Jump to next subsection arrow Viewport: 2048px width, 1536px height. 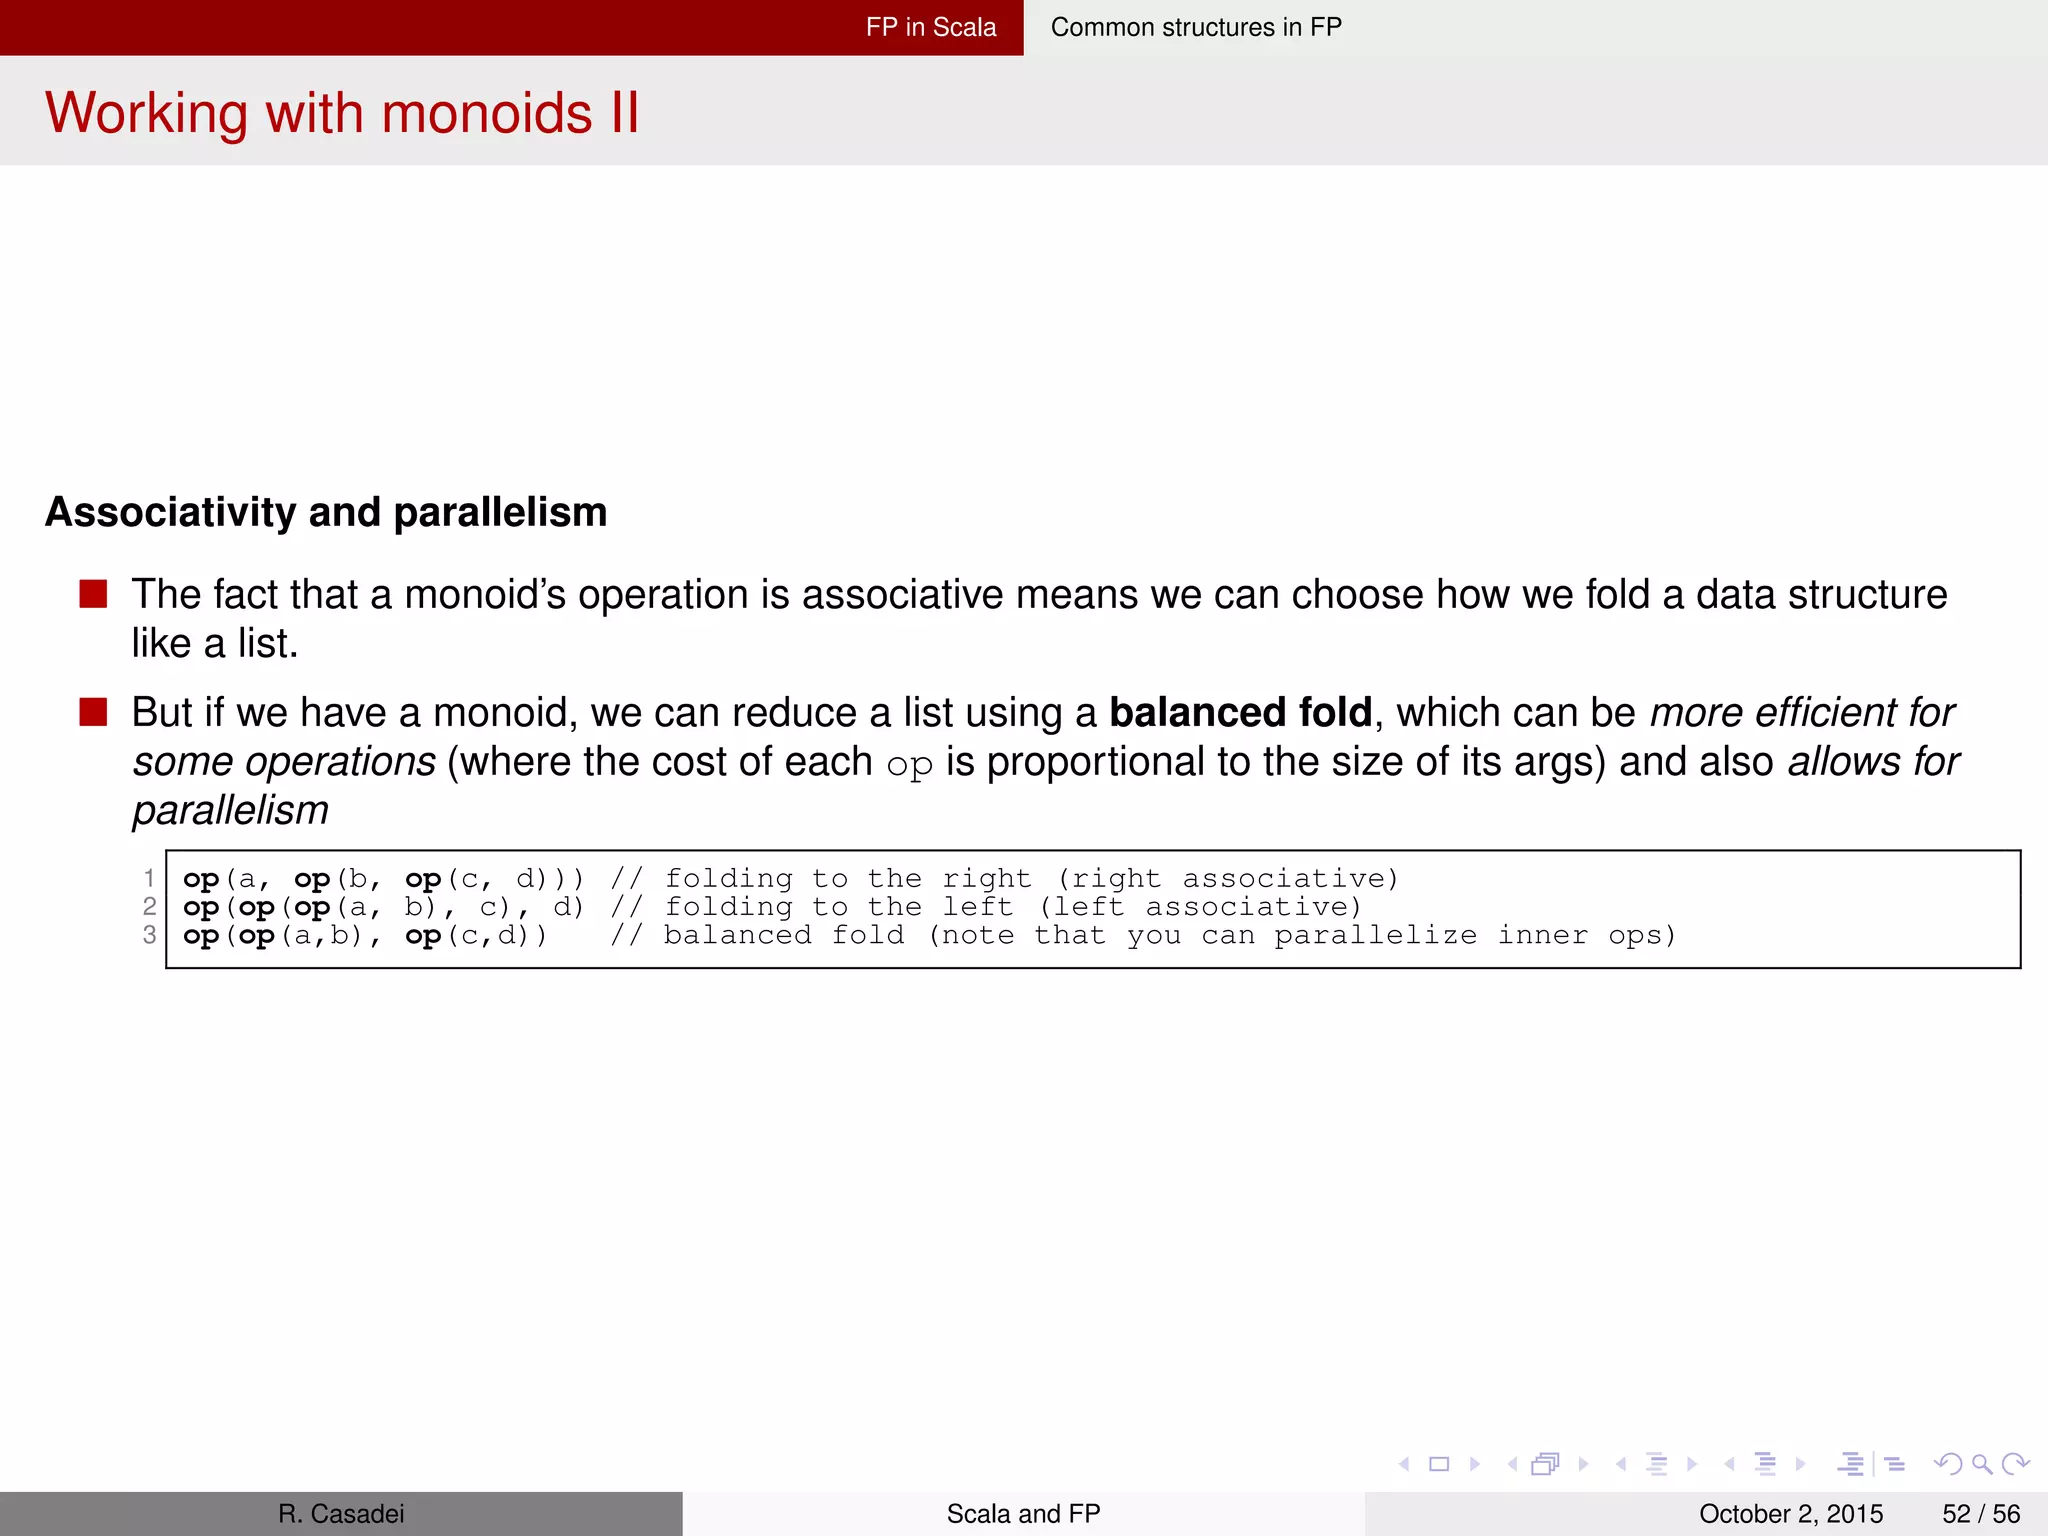click(1692, 1464)
